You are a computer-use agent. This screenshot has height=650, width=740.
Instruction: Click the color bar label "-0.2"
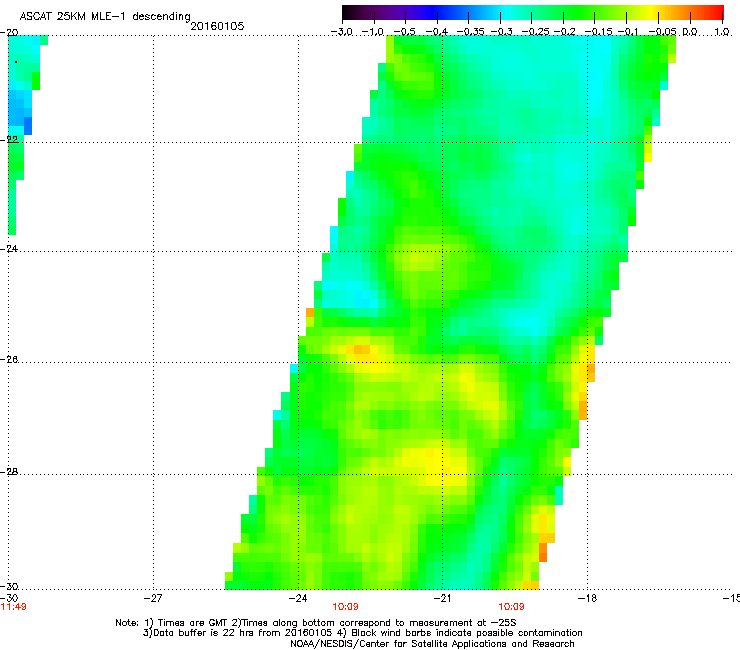(564, 32)
